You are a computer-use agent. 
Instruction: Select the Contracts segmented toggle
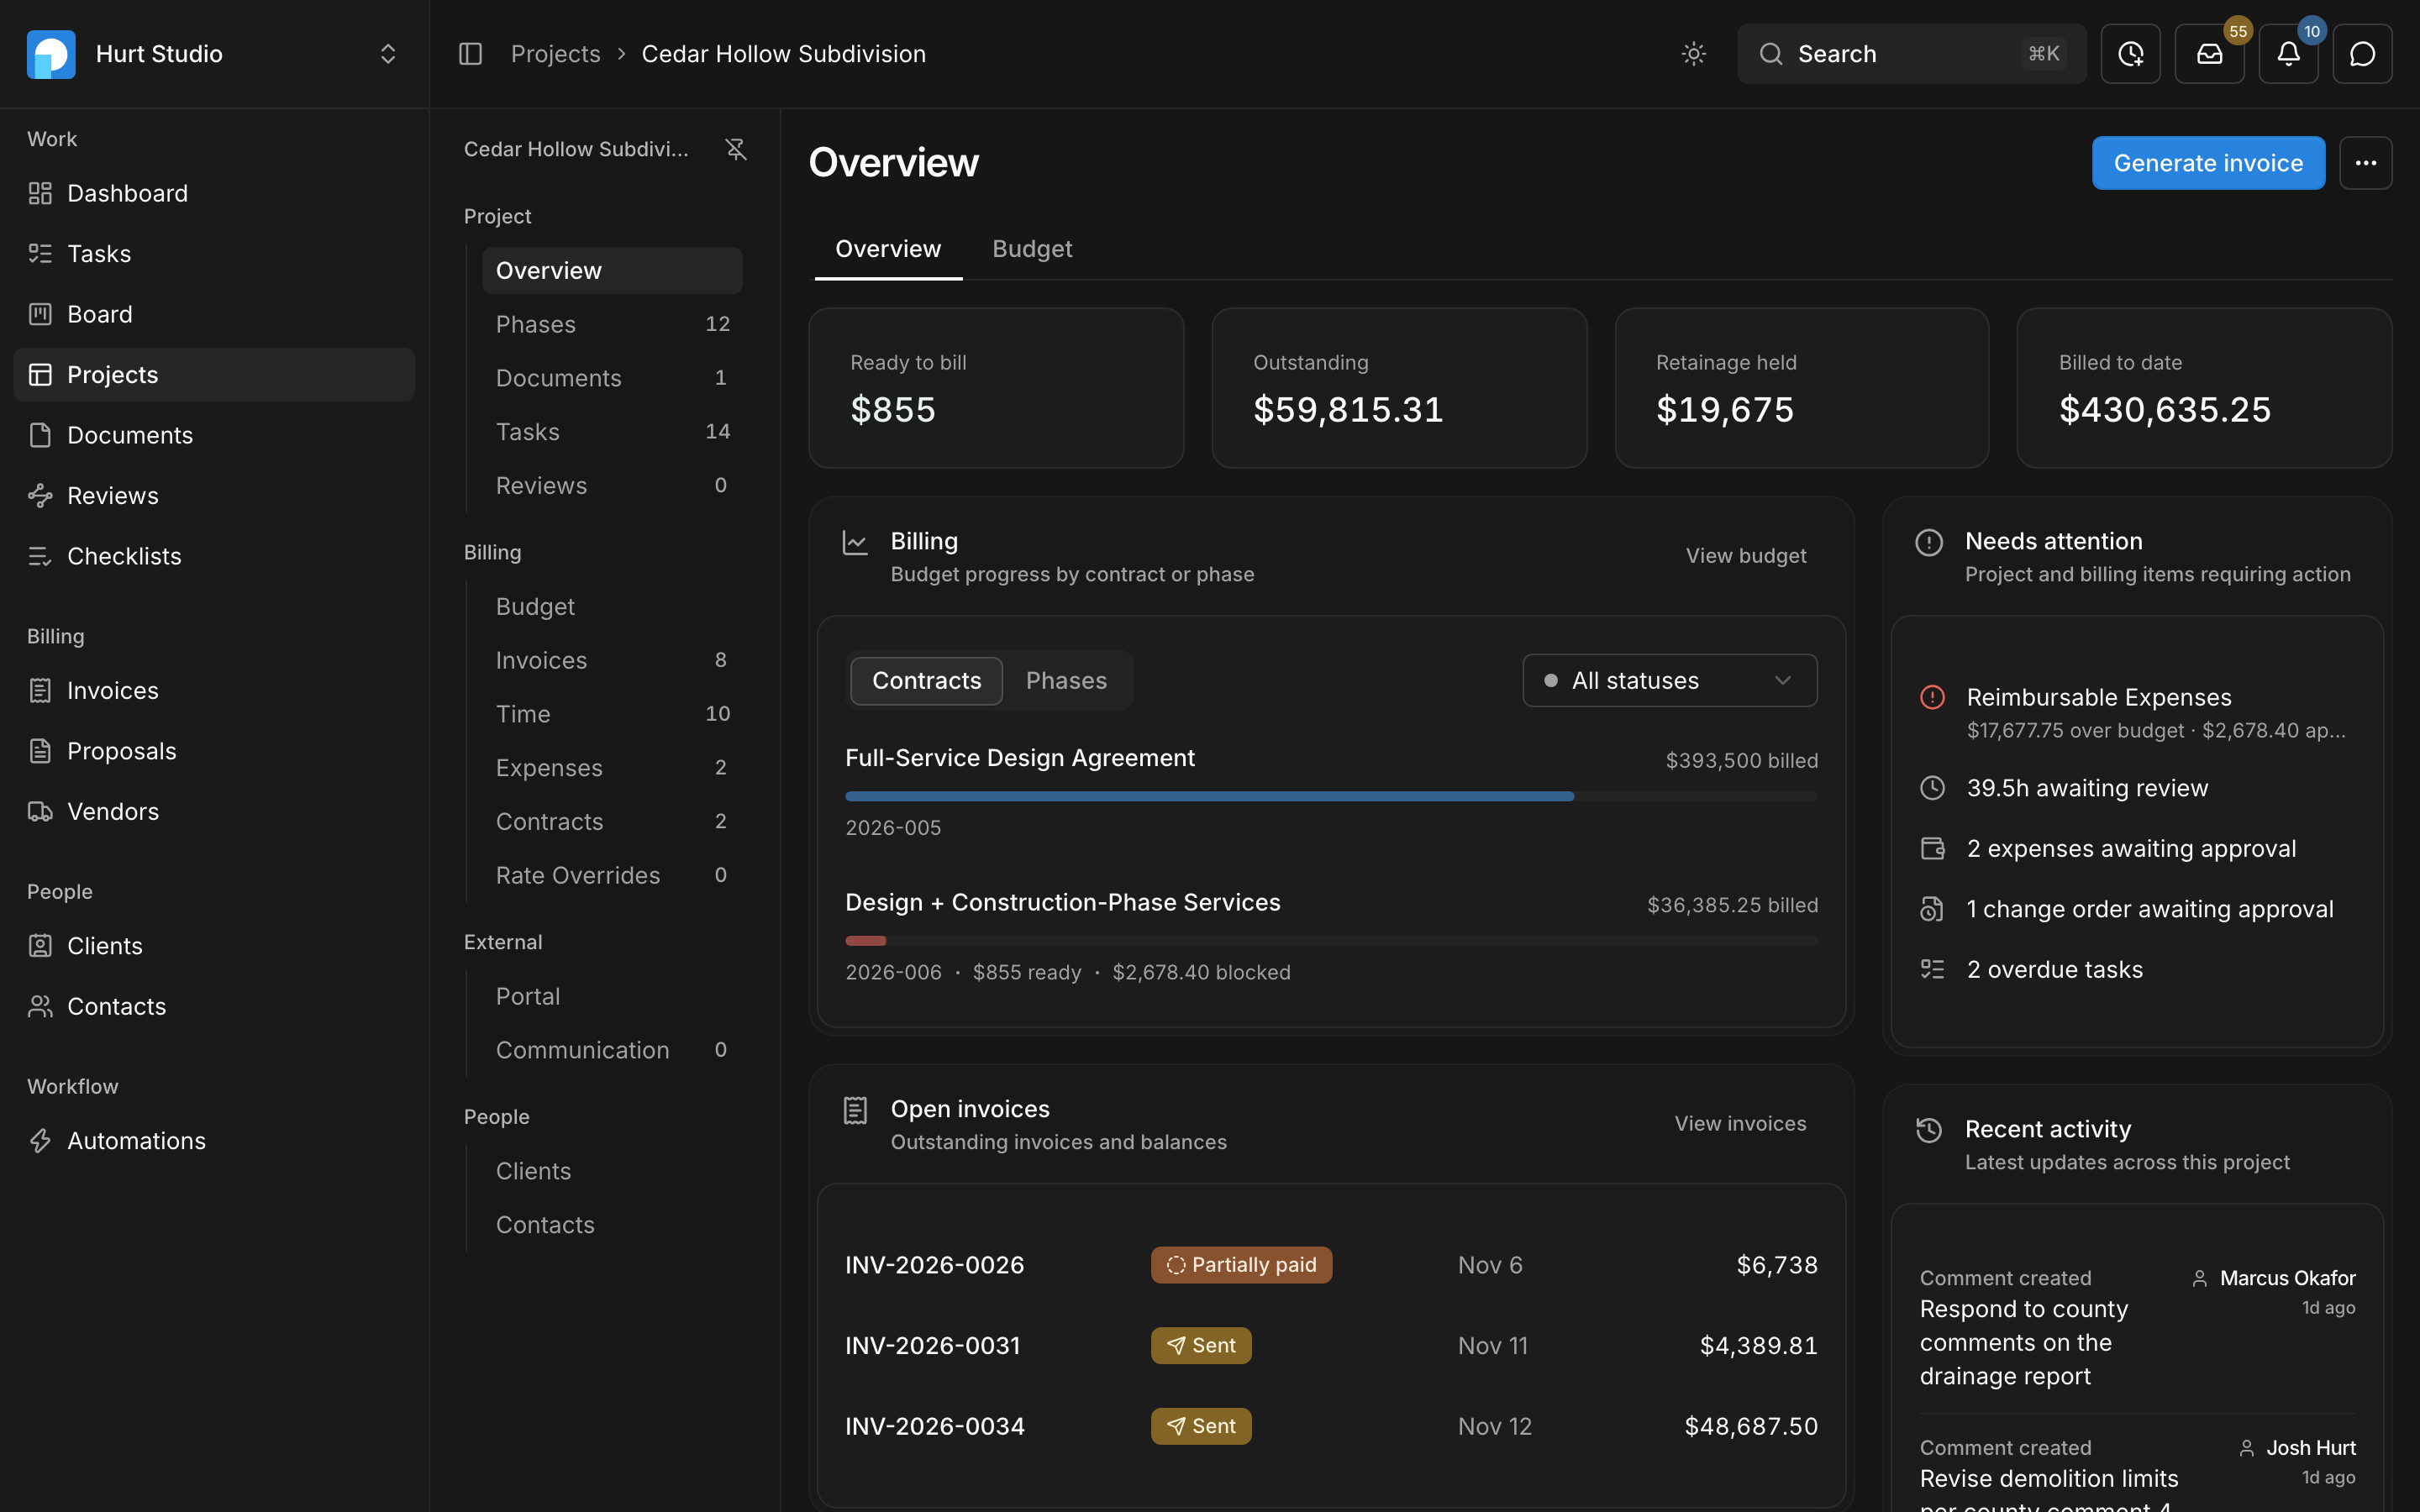pos(926,680)
